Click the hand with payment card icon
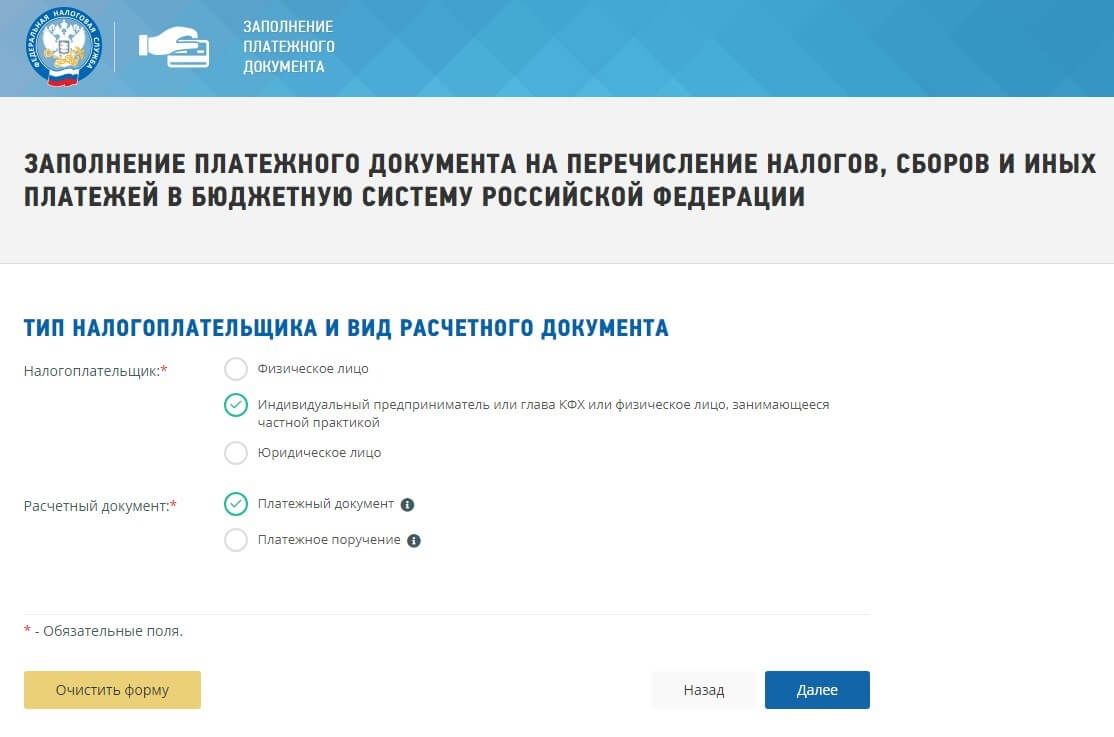This screenshot has height=737, width=1114. [175, 47]
